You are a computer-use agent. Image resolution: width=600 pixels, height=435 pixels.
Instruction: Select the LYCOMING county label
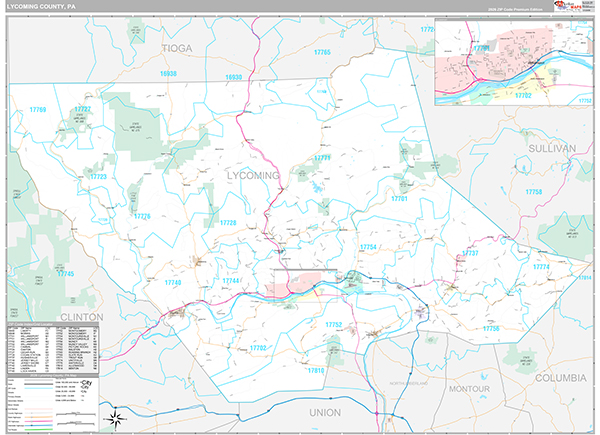tap(246, 176)
